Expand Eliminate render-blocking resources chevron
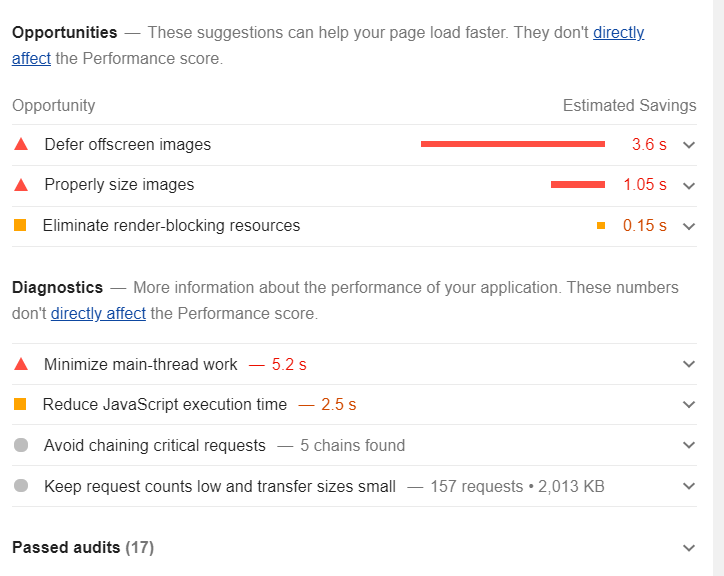 [x=689, y=226]
